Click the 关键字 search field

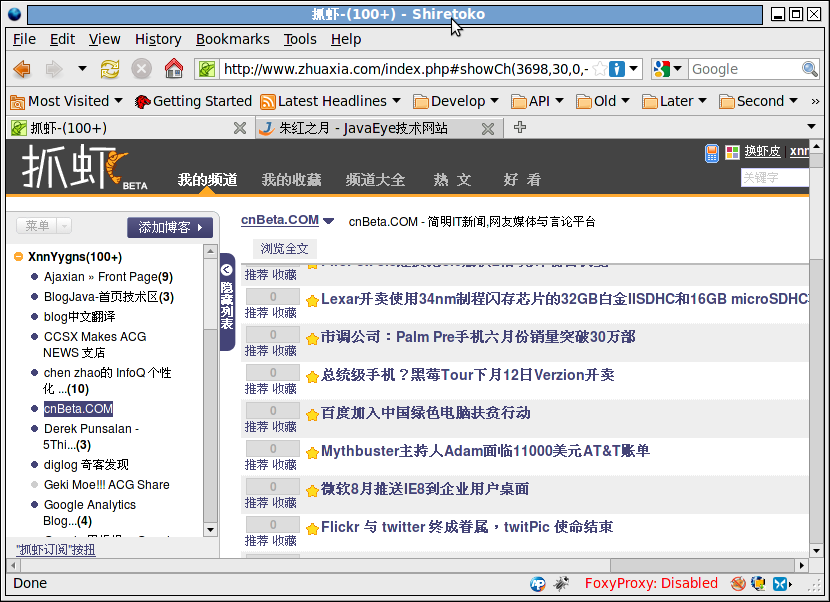click(x=774, y=178)
